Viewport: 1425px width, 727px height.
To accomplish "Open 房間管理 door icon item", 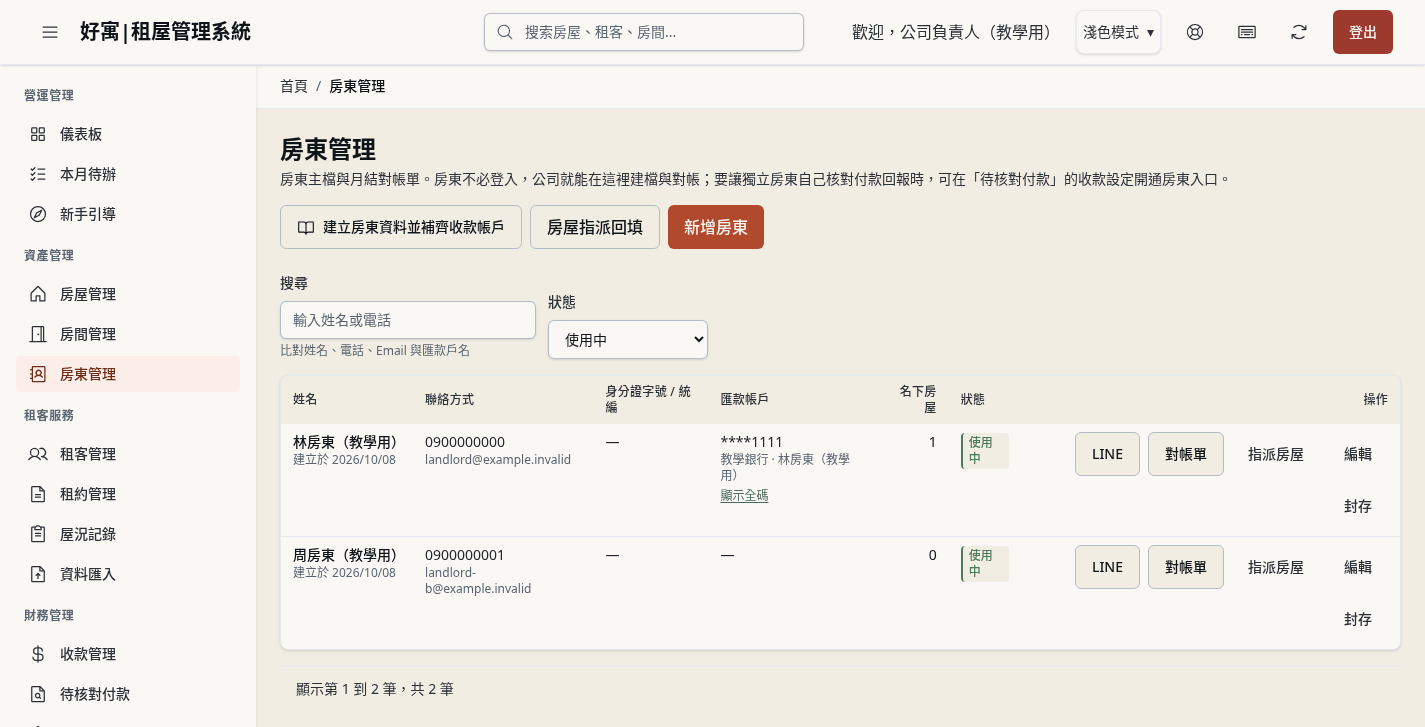I will (128, 334).
